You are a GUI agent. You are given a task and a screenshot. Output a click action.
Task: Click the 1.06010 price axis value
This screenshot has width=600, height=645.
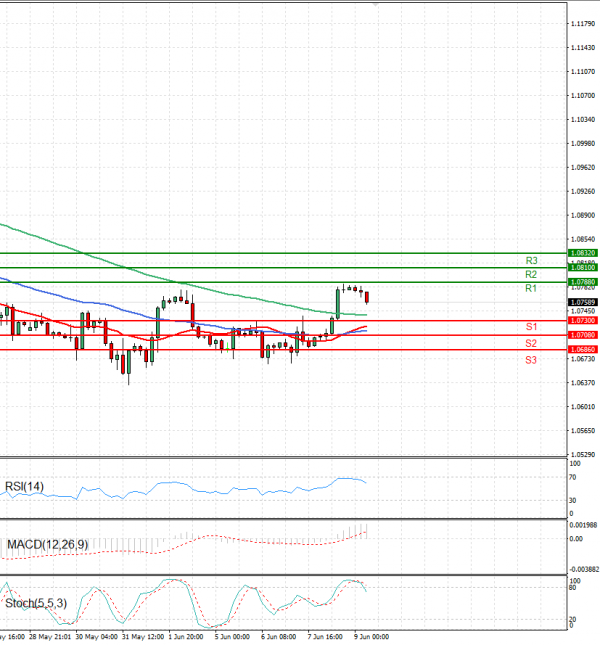[583, 407]
